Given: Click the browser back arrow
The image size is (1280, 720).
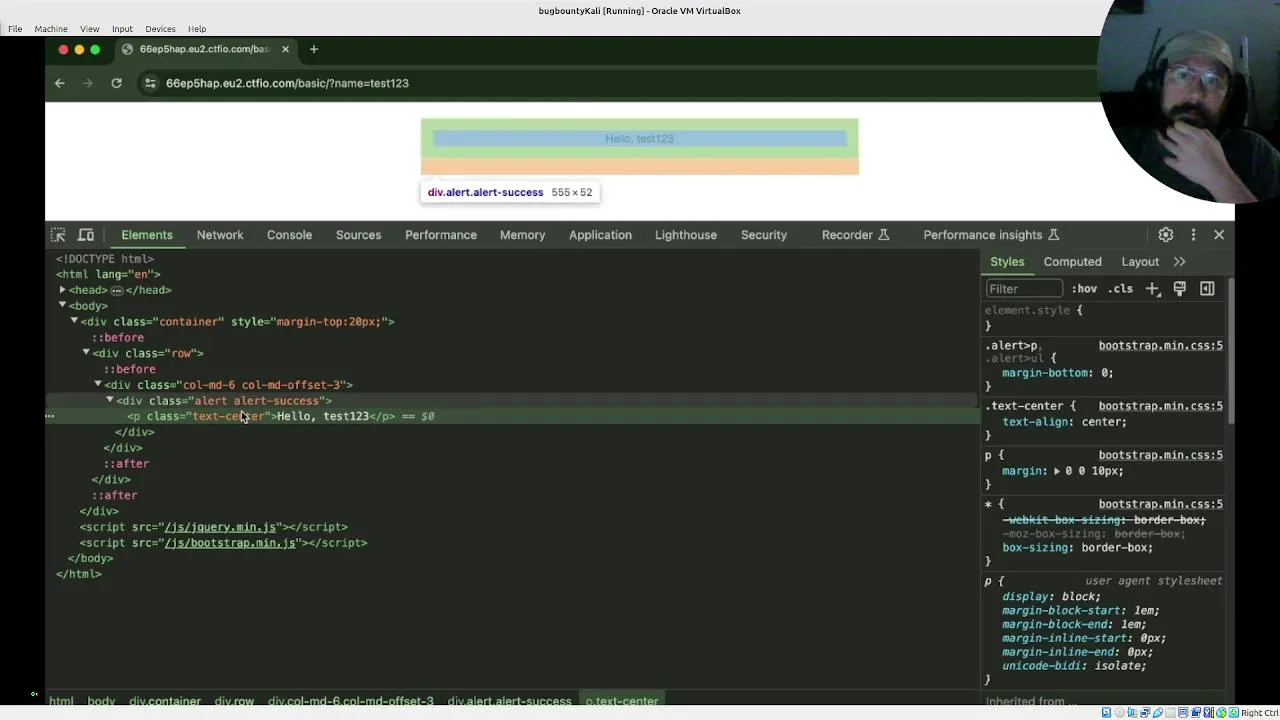Looking at the screenshot, I should [60, 83].
